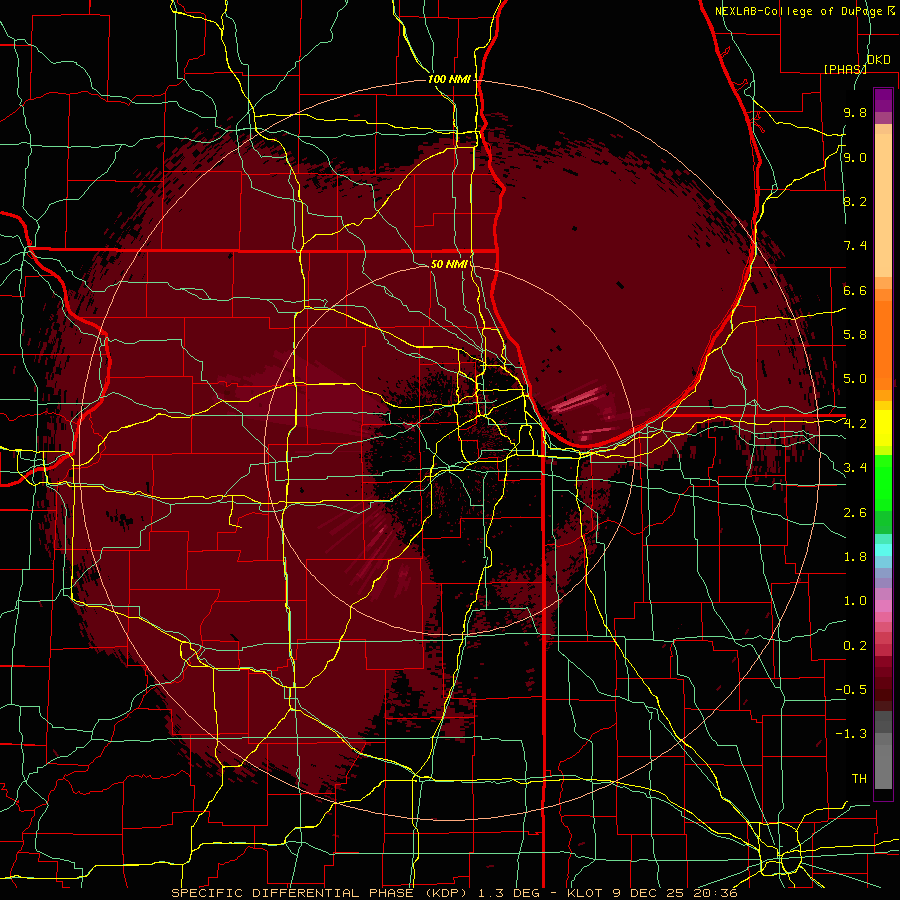Click the 1.8 scale value
The height and width of the screenshot is (900, 900).
[x=855, y=557]
